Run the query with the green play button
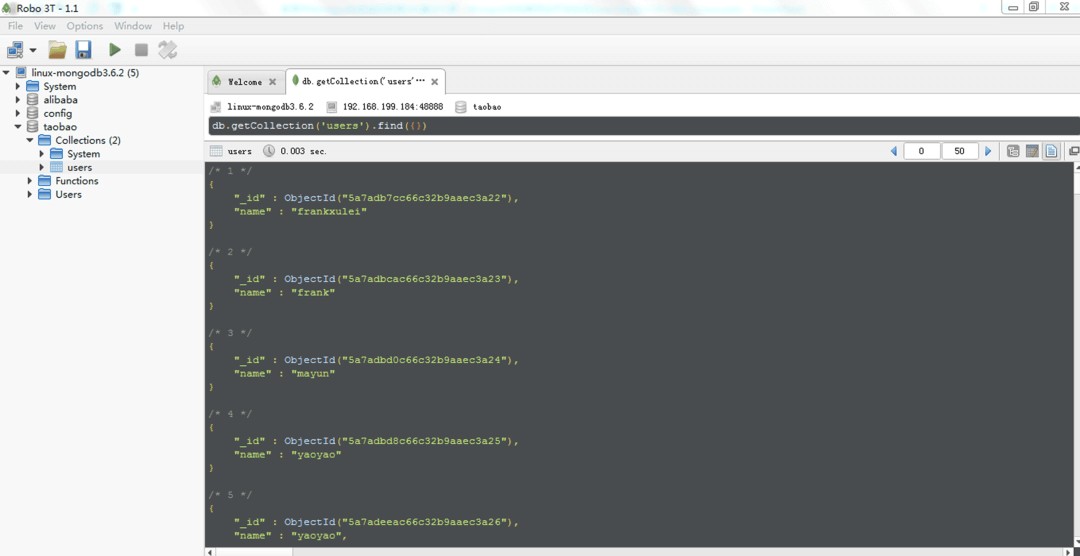 click(115, 49)
